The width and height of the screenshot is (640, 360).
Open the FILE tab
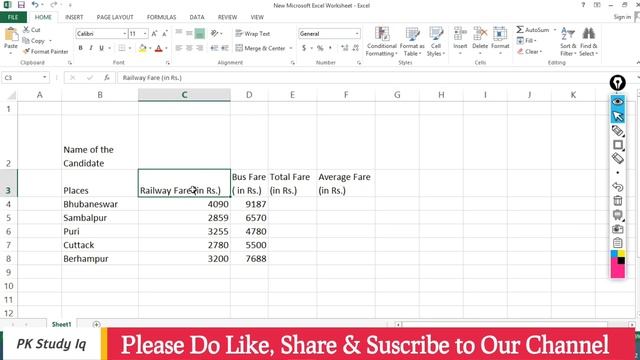coord(13,17)
